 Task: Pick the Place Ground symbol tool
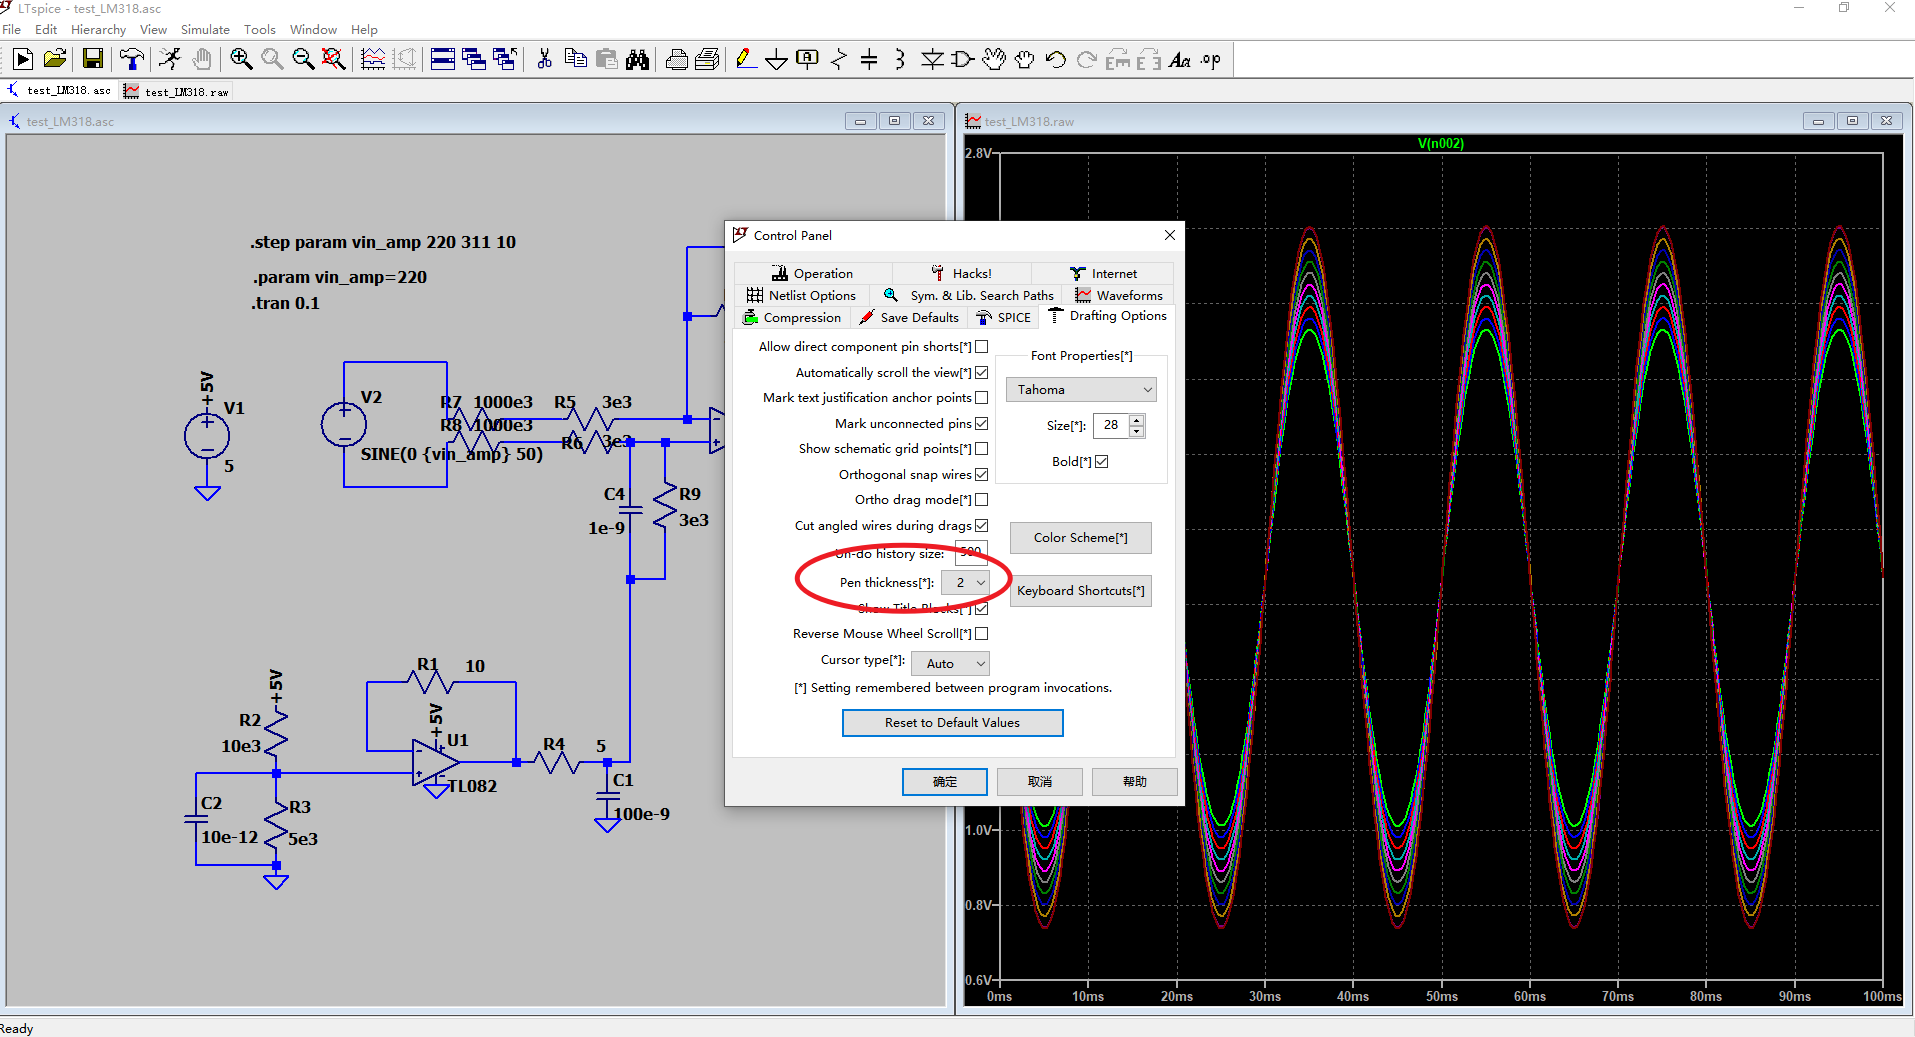[x=776, y=60]
